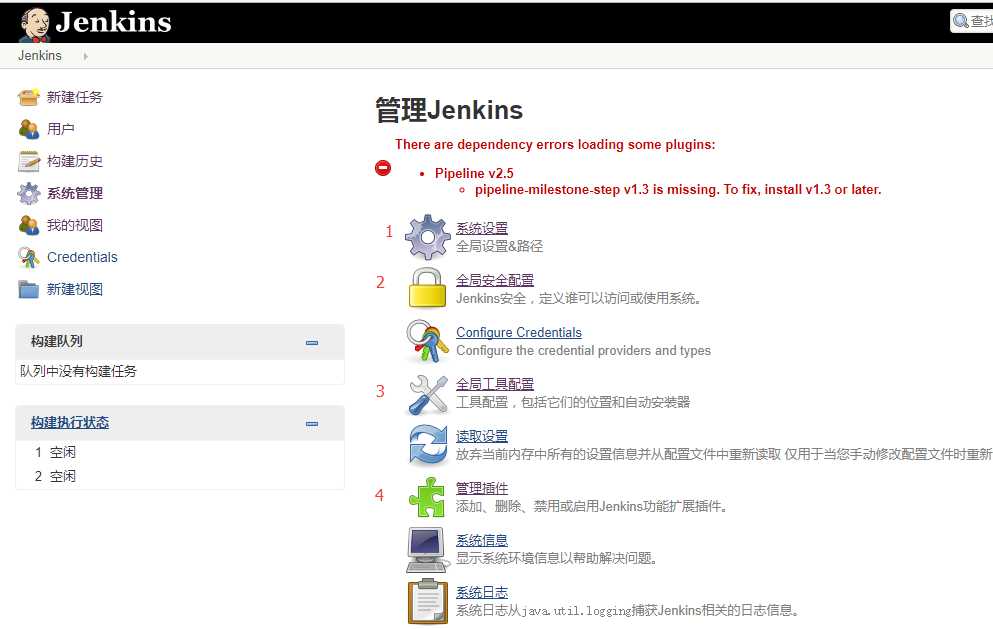This screenshot has width=993, height=629.
Task: Open the 我的视图 sidebar link
Action: click(75, 225)
